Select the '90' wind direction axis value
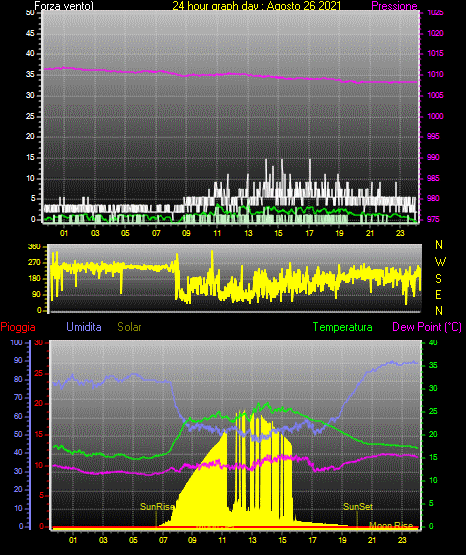 pos(36,294)
